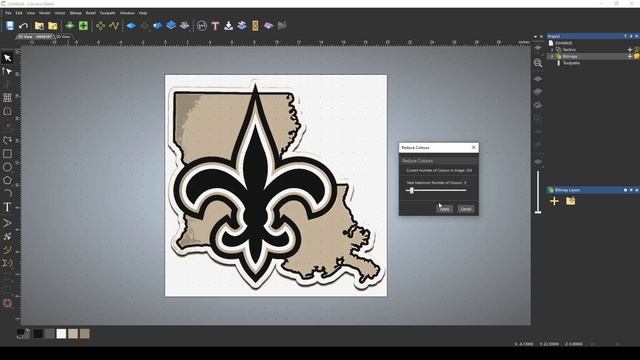Cancel the Reduce Colours dialog
640x360 pixels.
(466, 209)
